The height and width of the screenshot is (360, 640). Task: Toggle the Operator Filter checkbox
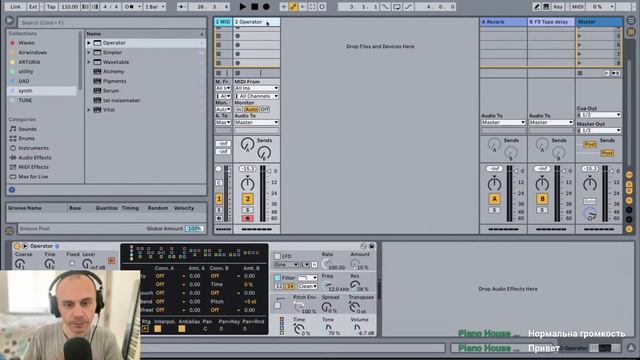278,278
